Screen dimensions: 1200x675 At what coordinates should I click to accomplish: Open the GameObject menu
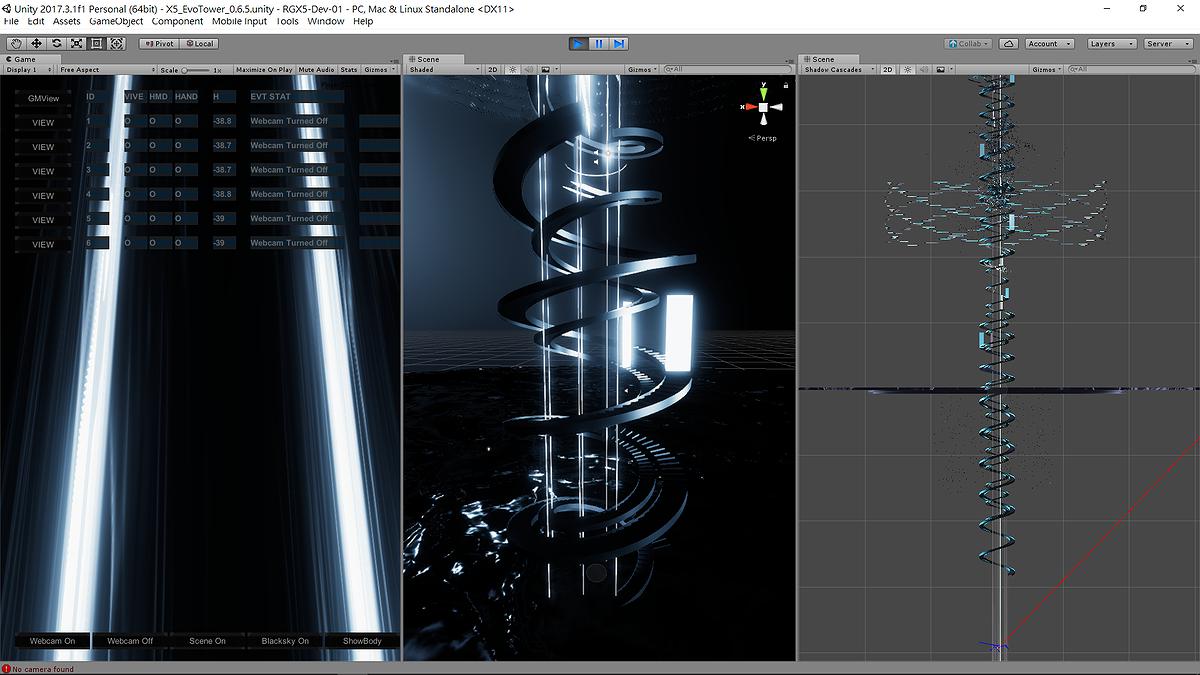116,21
